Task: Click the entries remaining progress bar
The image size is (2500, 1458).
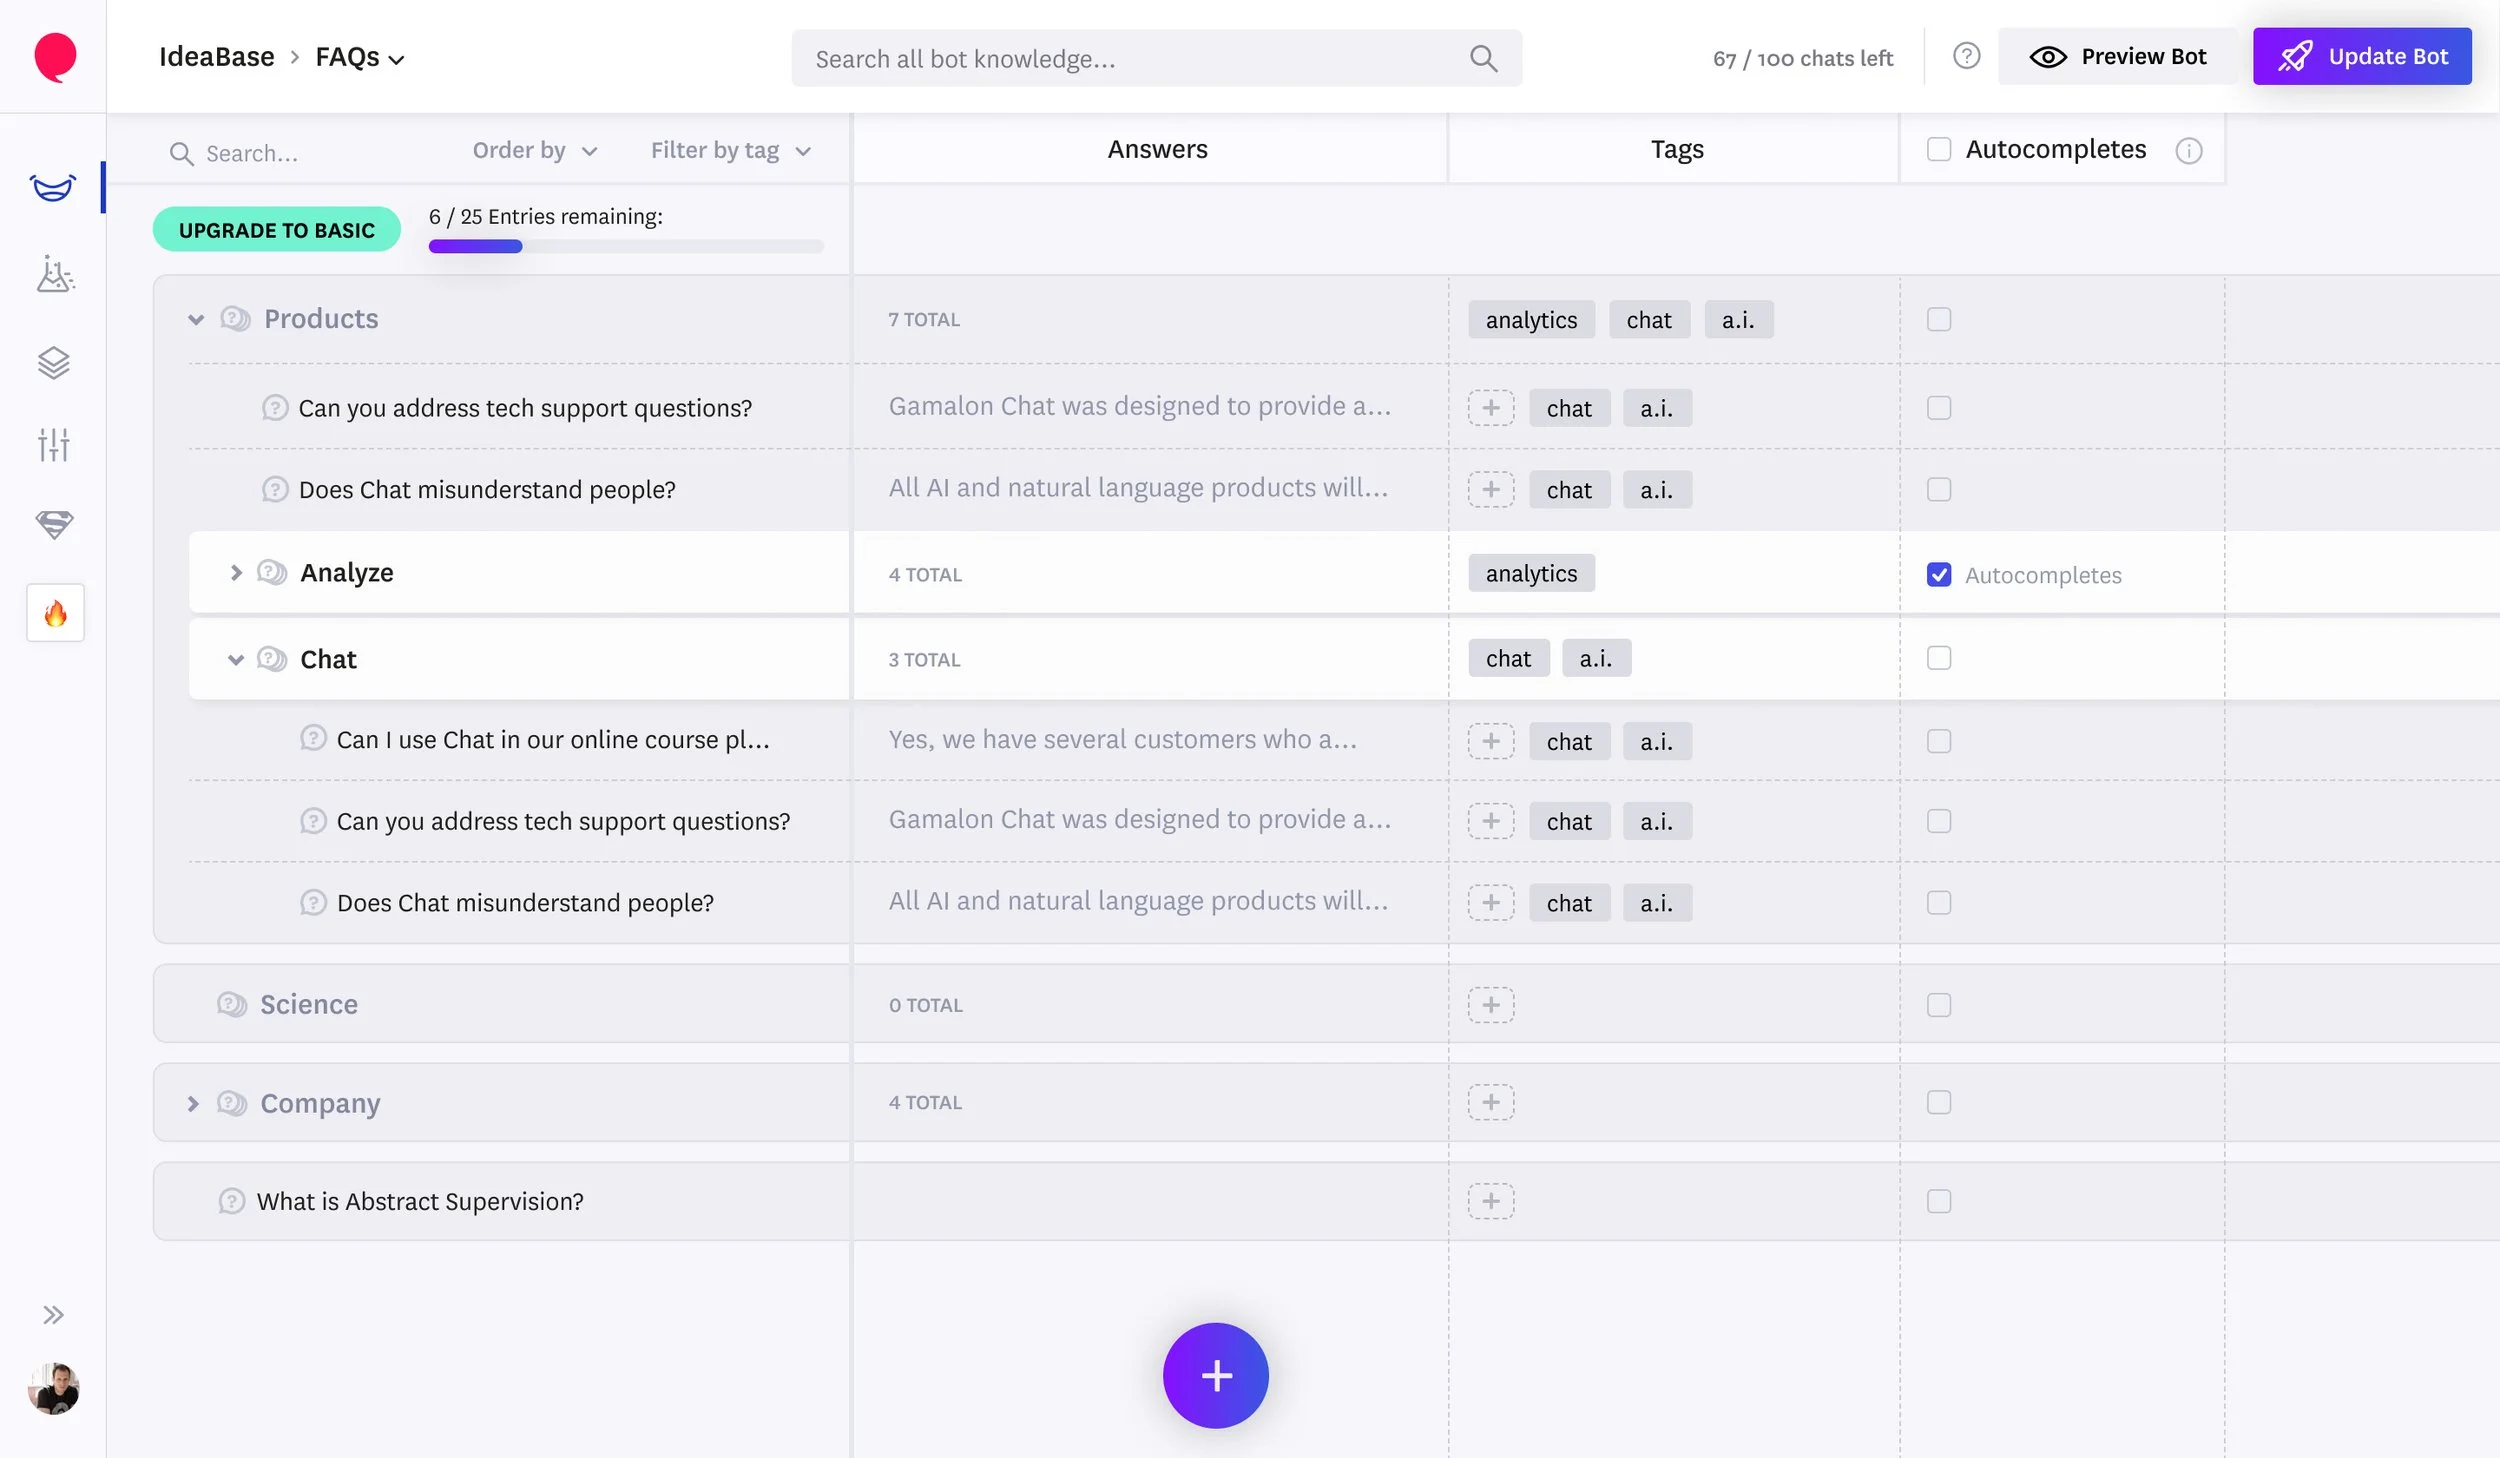Action: (625, 246)
